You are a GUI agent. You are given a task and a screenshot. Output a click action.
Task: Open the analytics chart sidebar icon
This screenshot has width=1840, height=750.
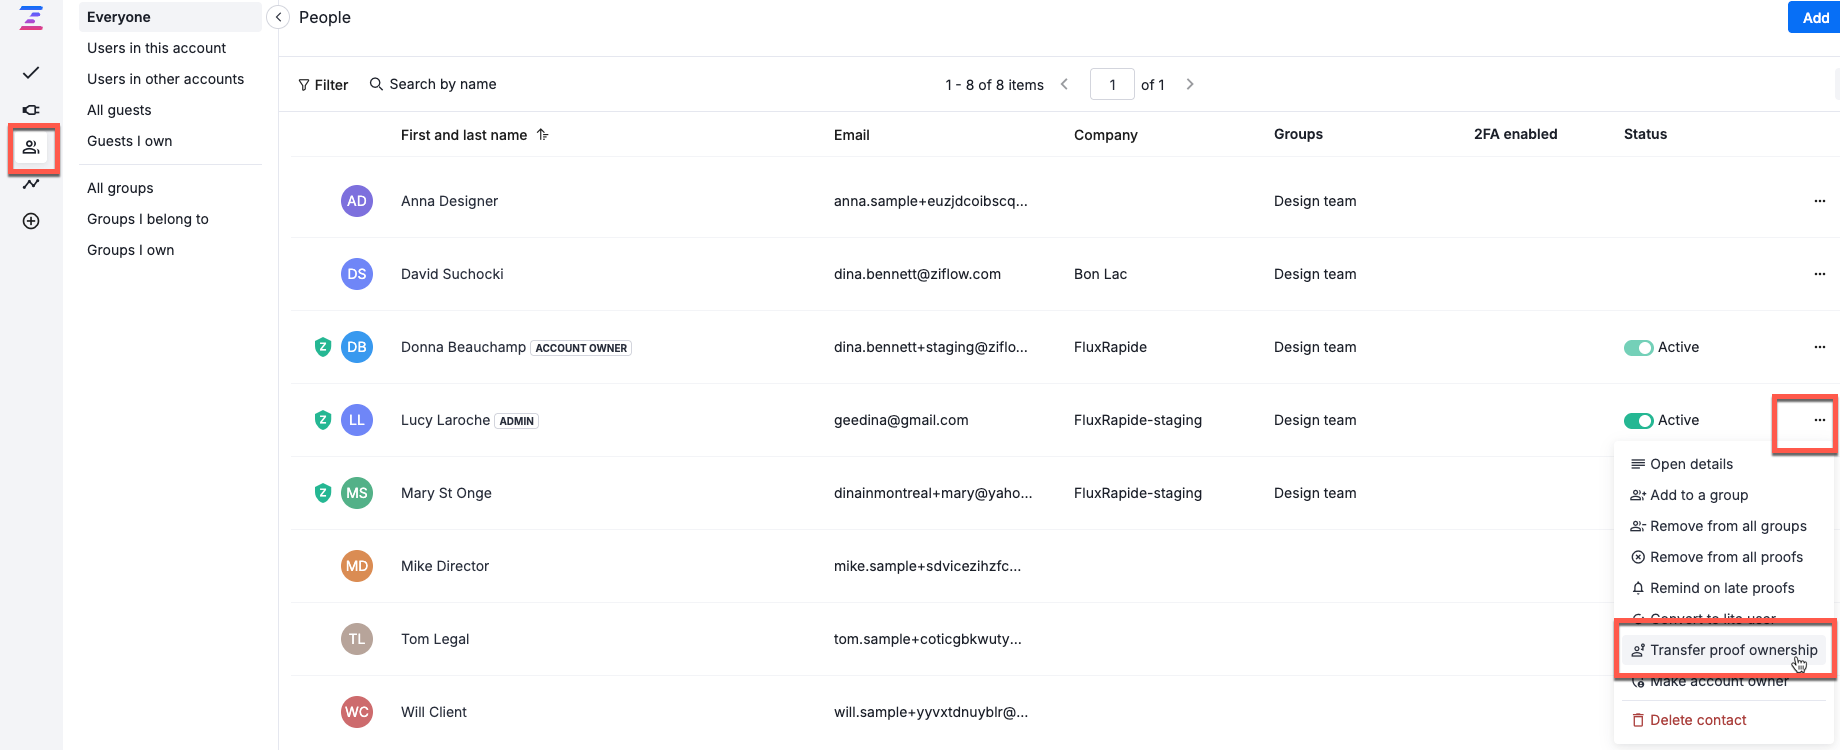[31, 184]
